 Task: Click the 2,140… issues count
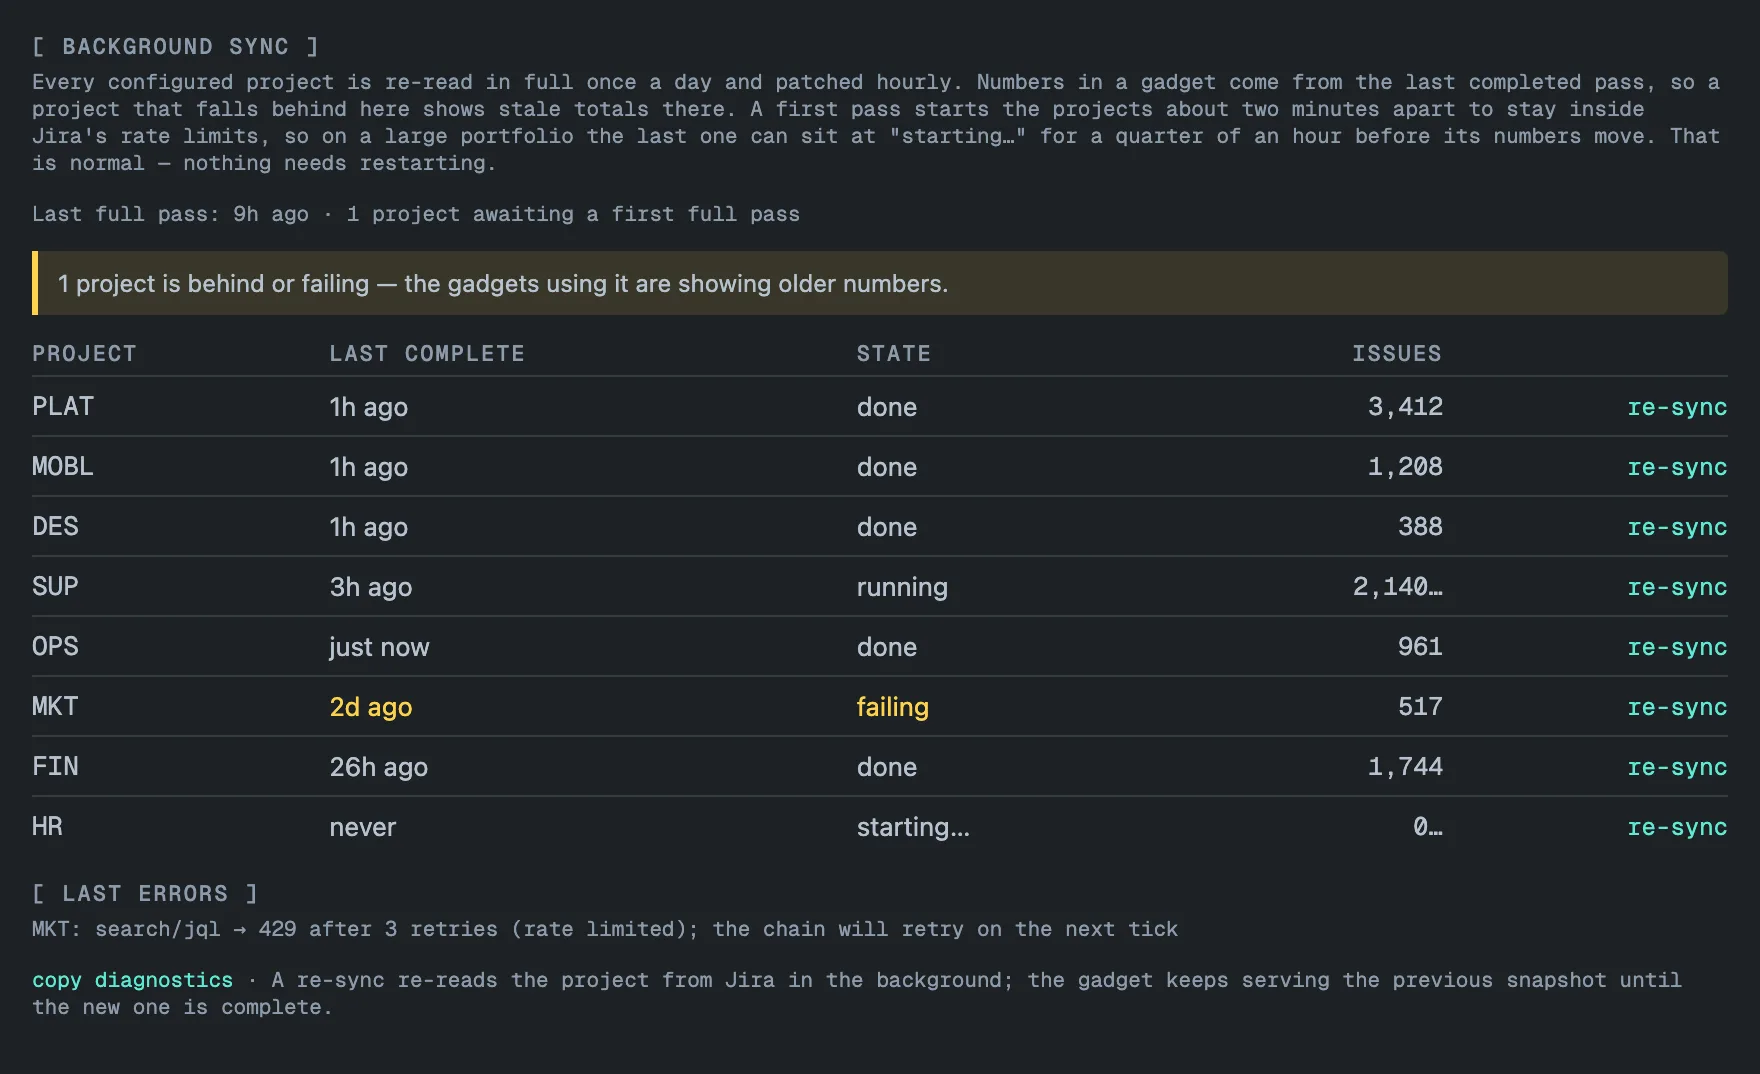point(1398,587)
